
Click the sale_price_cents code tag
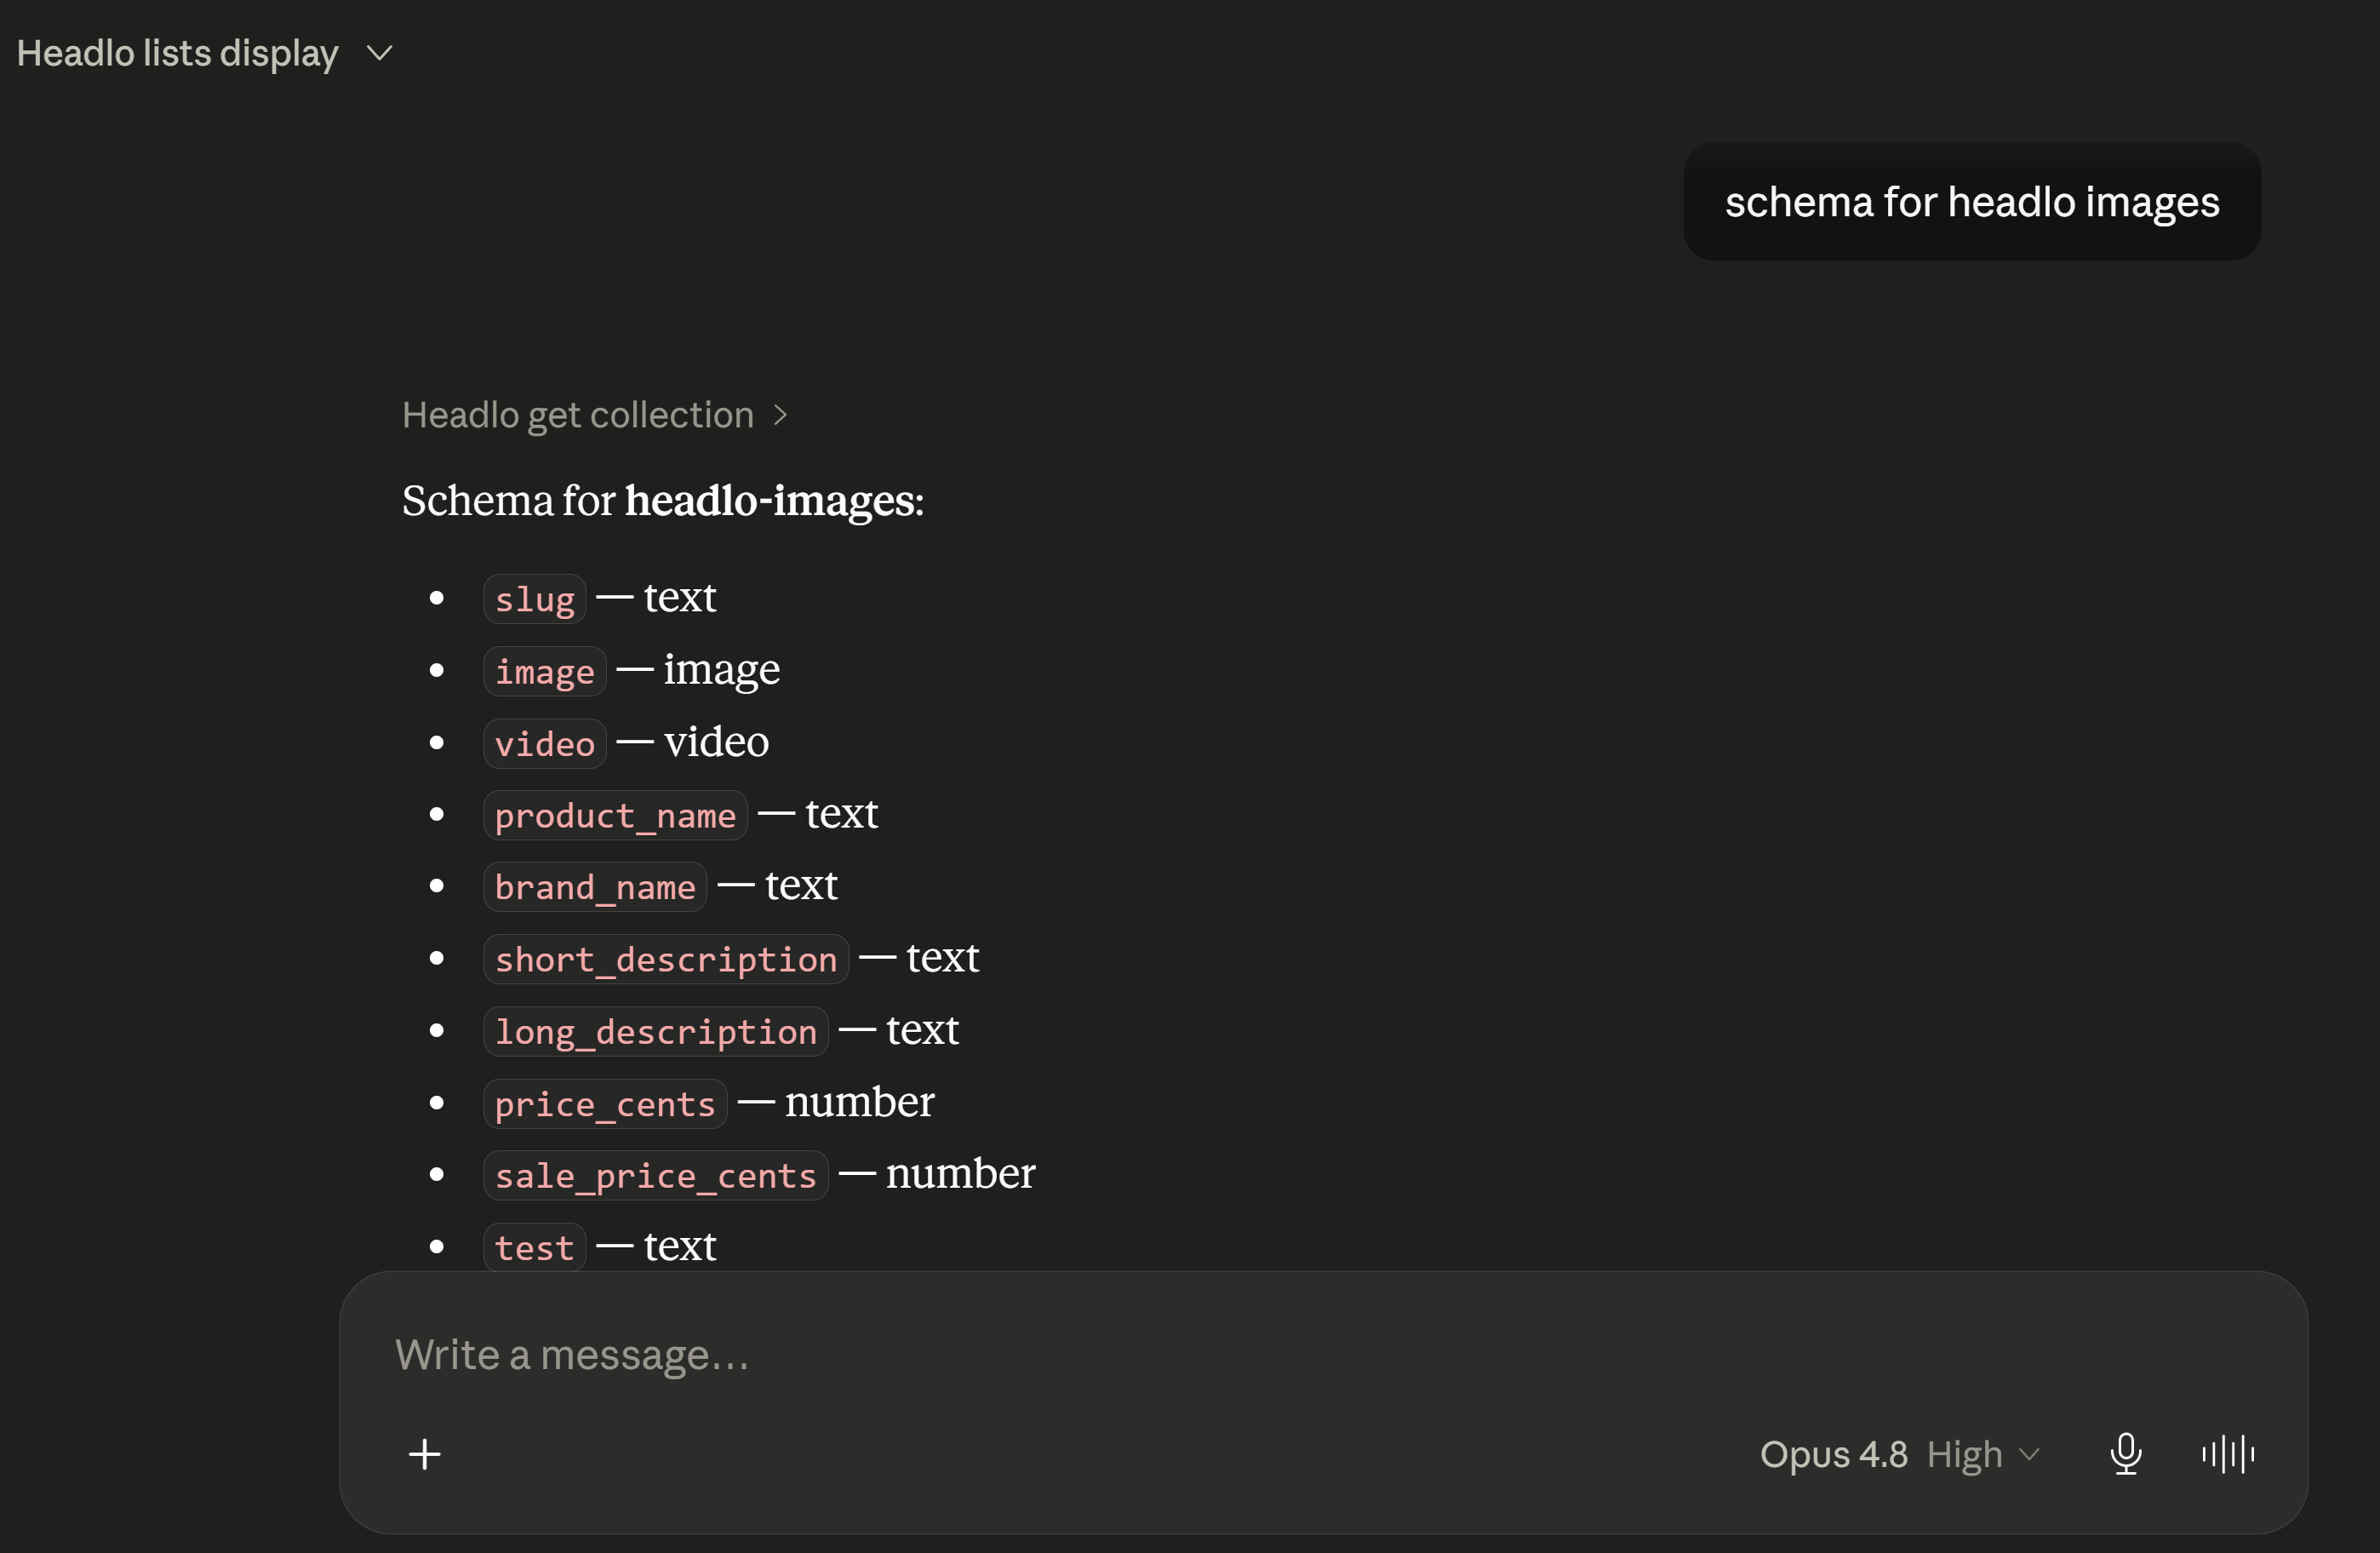pos(656,1175)
